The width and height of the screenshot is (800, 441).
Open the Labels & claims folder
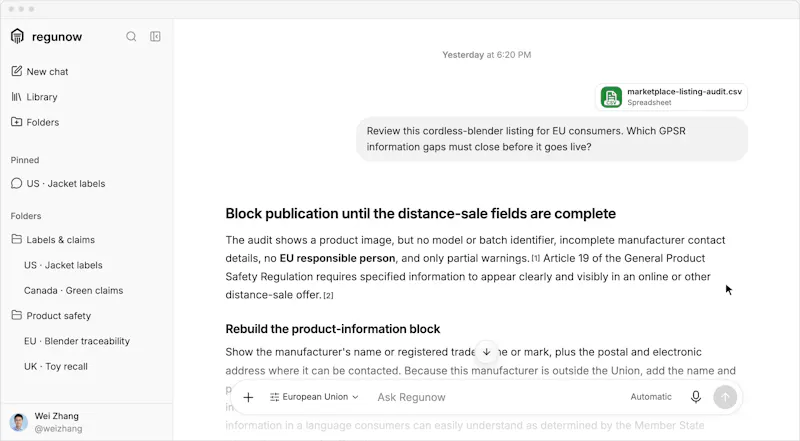pos(53,239)
